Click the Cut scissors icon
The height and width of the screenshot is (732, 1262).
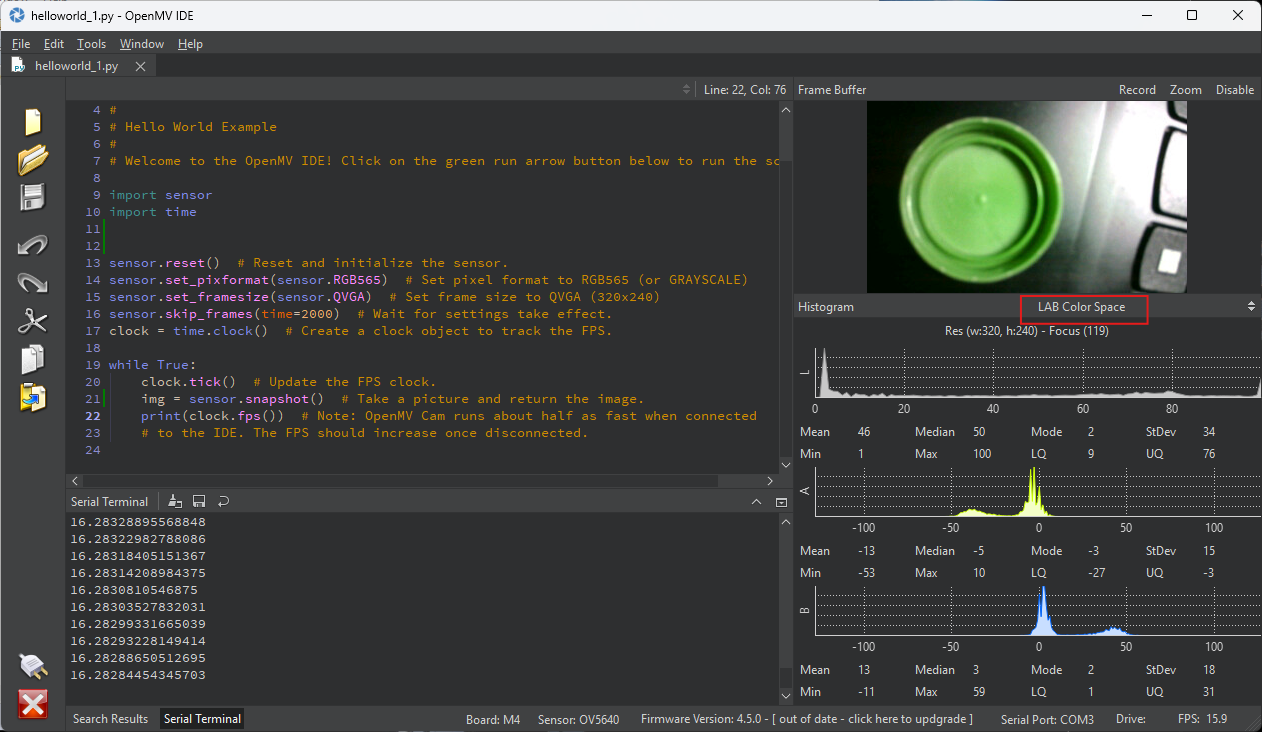pos(33,321)
